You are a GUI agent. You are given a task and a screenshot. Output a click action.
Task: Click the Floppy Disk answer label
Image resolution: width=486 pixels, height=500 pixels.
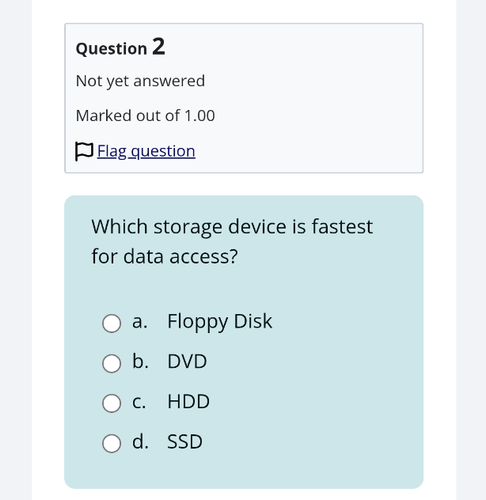pyautogui.click(x=220, y=322)
